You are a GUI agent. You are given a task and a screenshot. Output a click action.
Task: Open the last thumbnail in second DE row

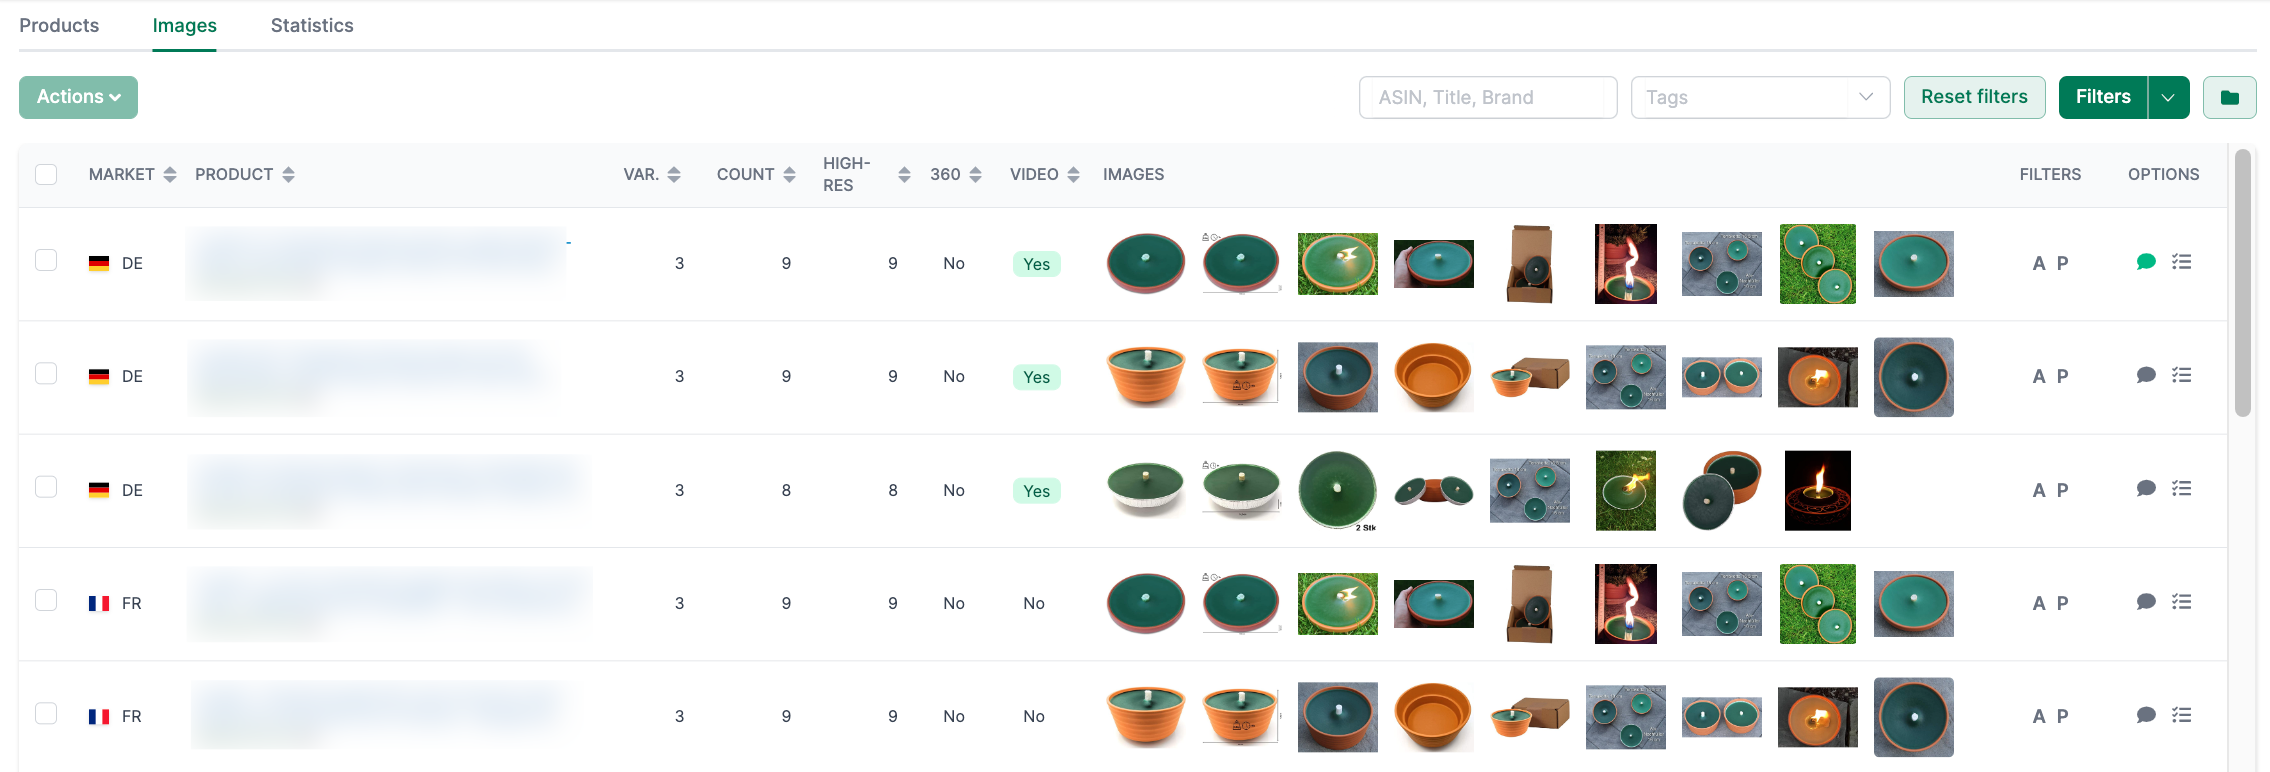click(x=1914, y=377)
